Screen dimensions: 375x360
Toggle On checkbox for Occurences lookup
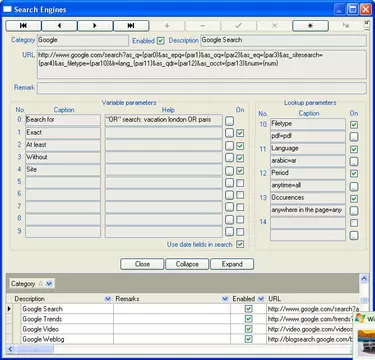pyautogui.click(x=354, y=198)
